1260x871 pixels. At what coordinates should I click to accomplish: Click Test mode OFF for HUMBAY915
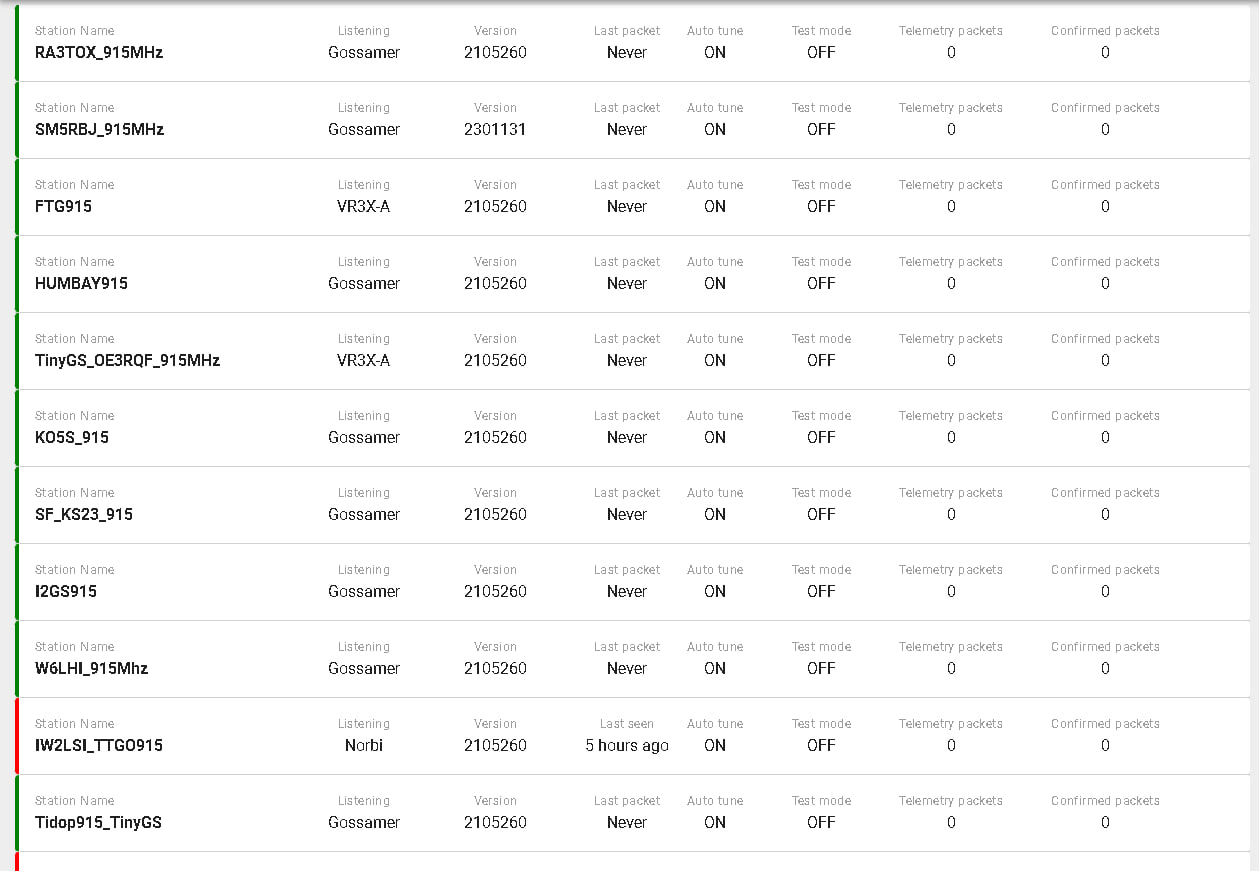pos(821,284)
